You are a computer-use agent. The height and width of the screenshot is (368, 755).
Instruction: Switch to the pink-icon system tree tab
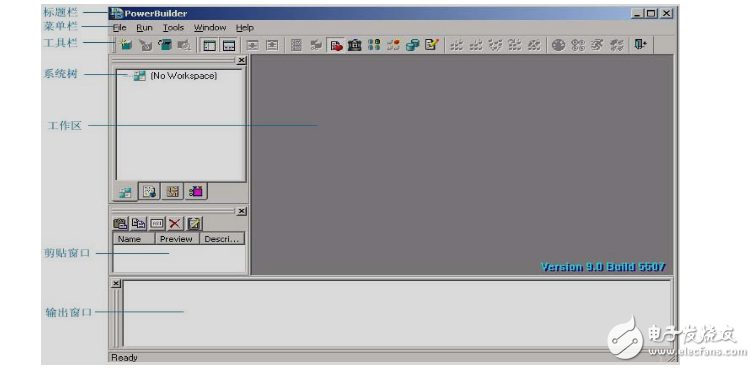pyautogui.click(x=196, y=192)
